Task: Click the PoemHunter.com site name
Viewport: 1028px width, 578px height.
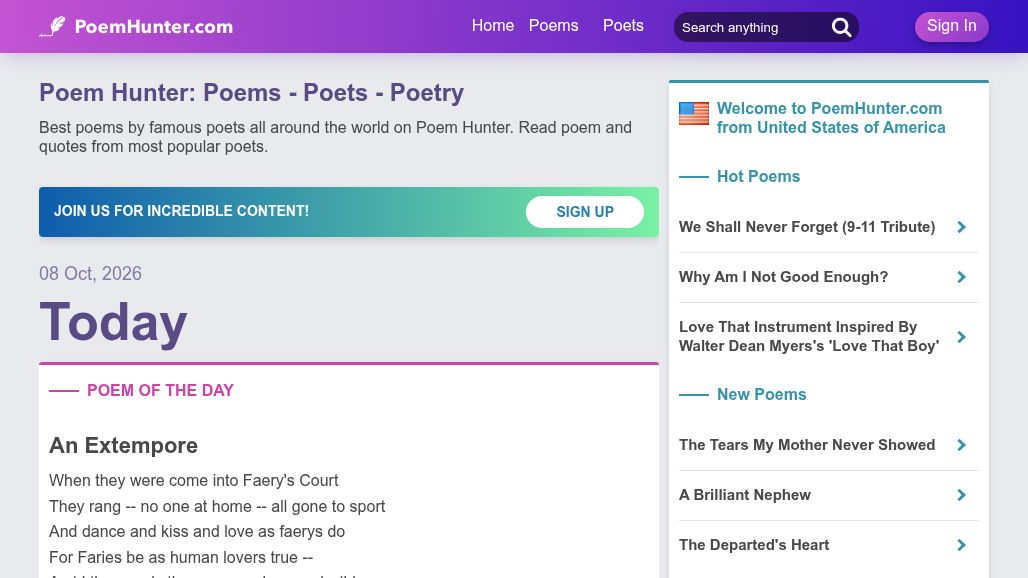Action: click(x=154, y=27)
